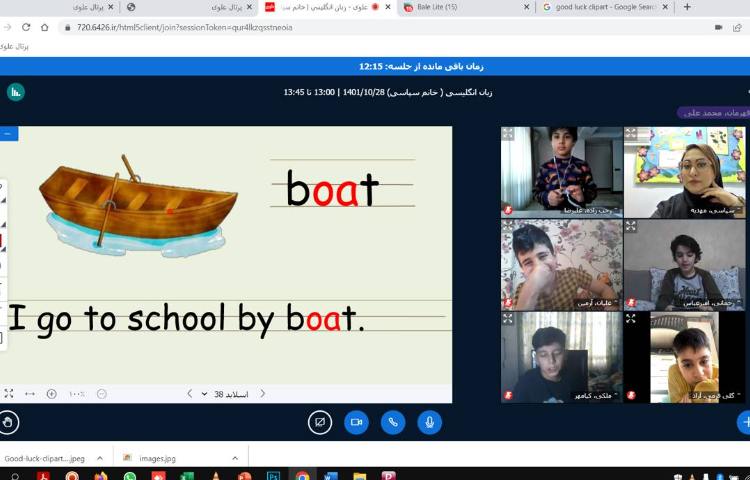Fullscreen the bottom-left boy's webcam in dark shirt
The image size is (750, 480).
[x=508, y=318]
